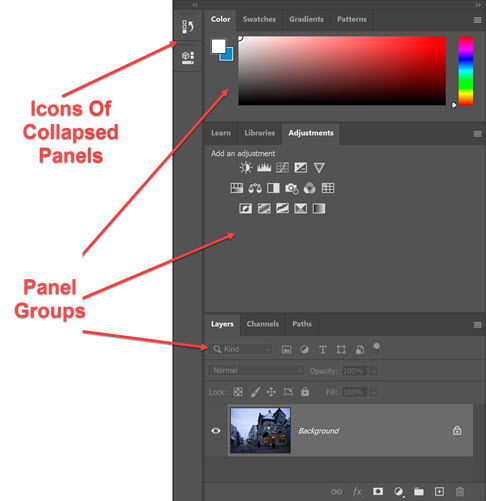Image resolution: width=486 pixels, height=501 pixels.
Task: Toggle filter for pixel layers
Action: (286, 349)
